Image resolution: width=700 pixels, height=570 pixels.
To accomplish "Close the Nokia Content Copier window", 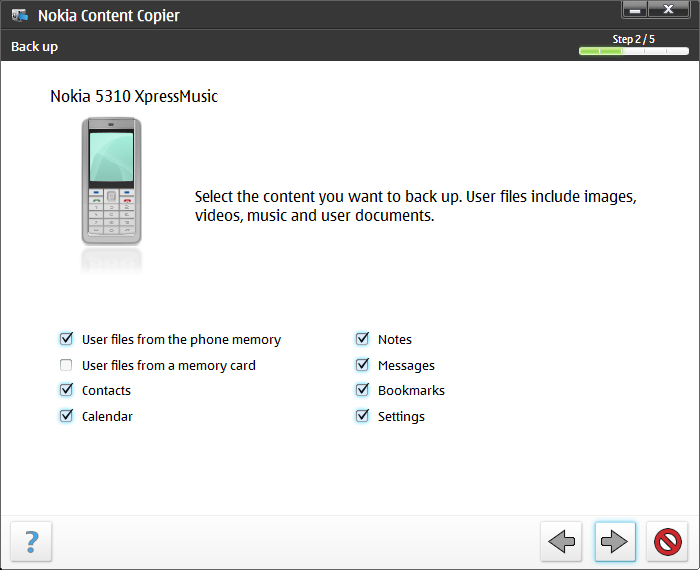I will (x=668, y=9).
